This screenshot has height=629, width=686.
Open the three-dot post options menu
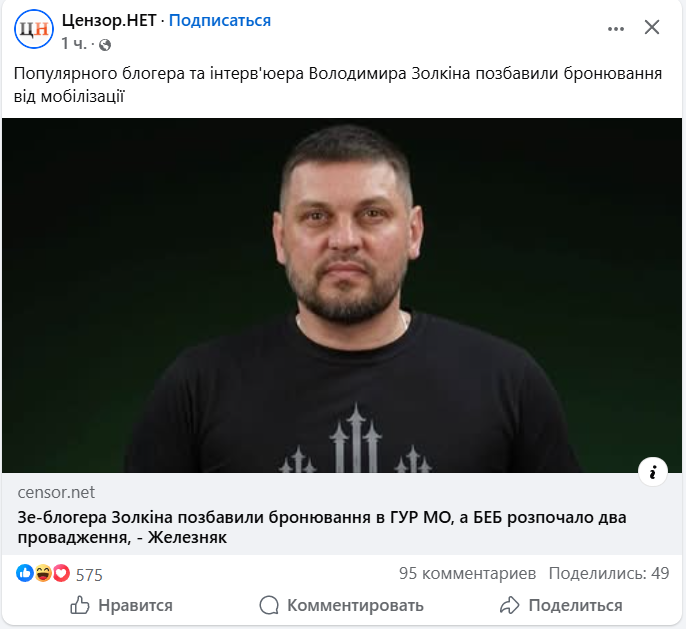click(616, 29)
